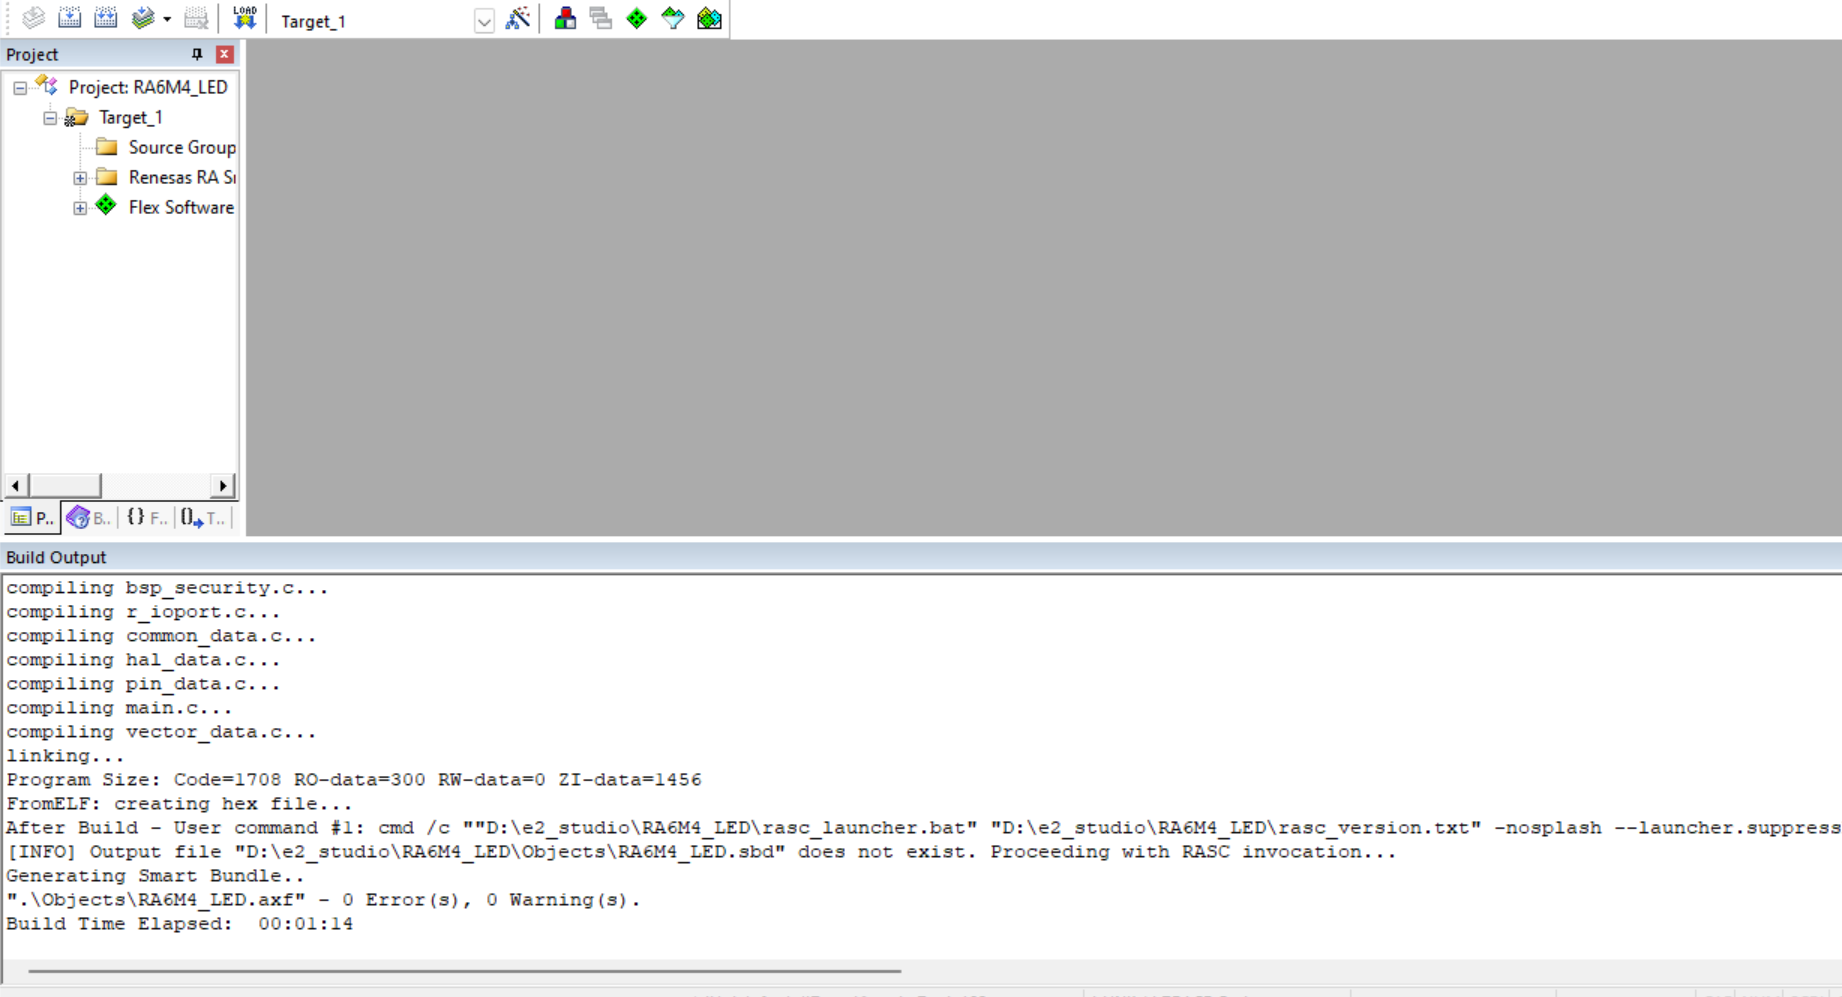Viewport: 1842px width, 997px height.
Task: Open the Pack Installer icon
Action: (x=709, y=18)
